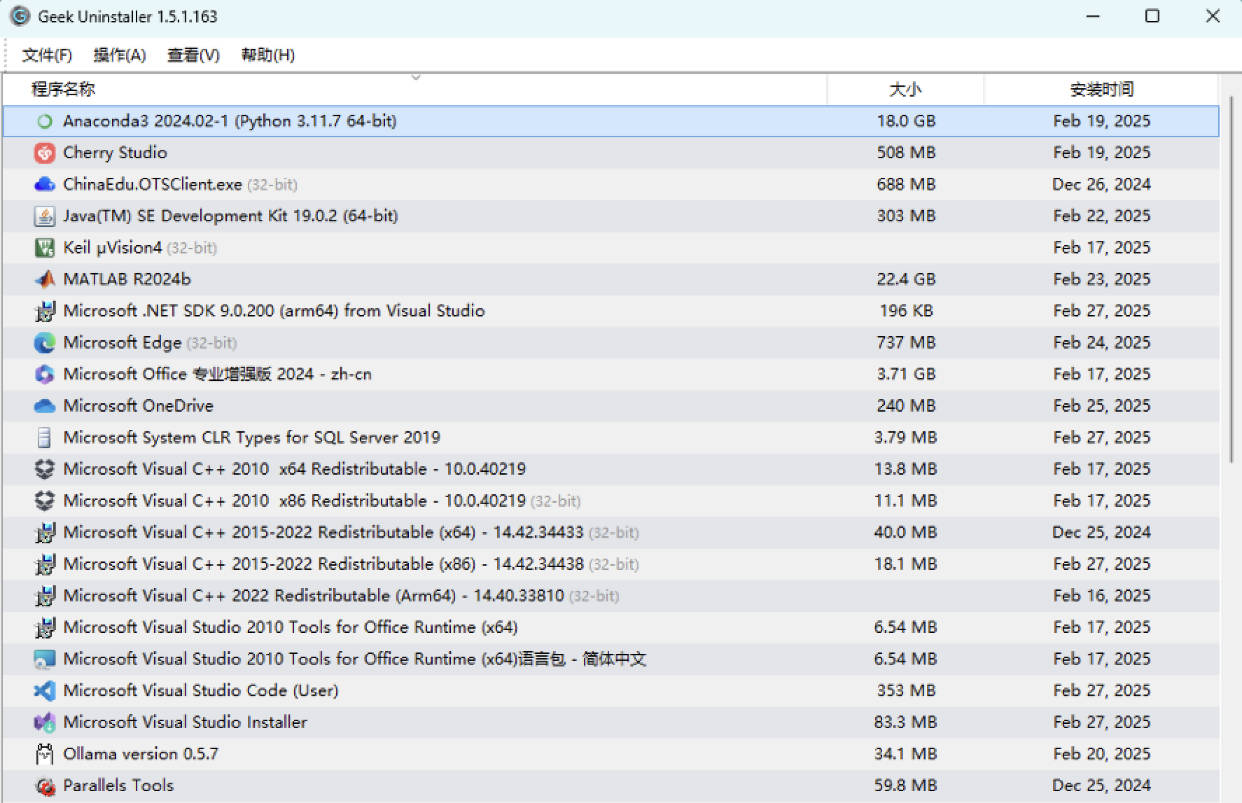Click the Visual C++ 2015-2022 (x64) icon
Viewport: 1242px width, 803px height.
[x=44, y=533]
